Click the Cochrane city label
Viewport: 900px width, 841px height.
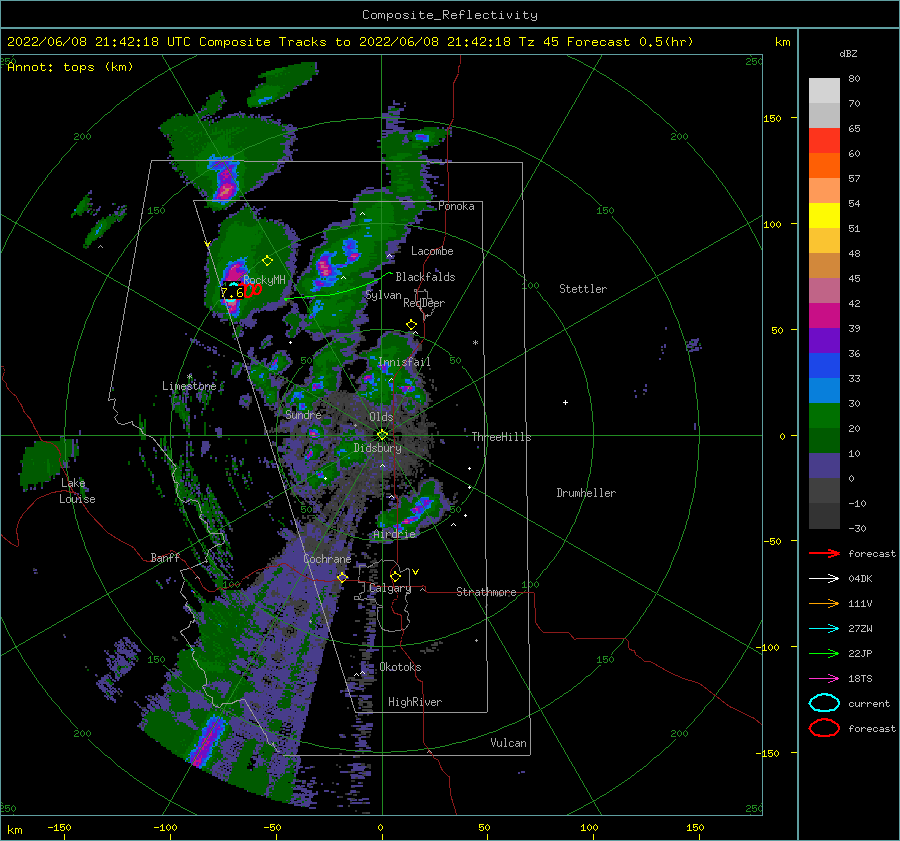(x=327, y=559)
